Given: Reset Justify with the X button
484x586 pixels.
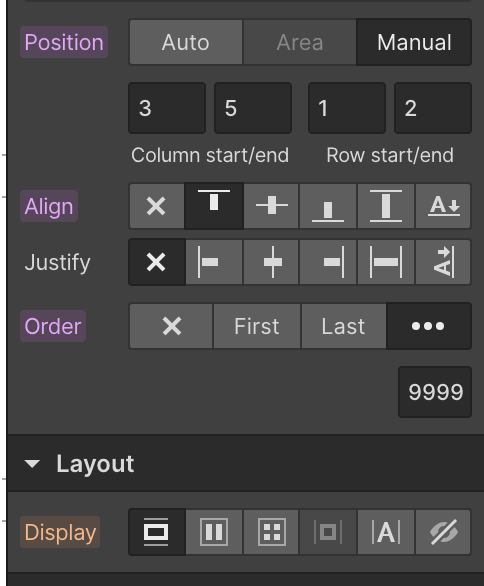Looking at the screenshot, I should 157,262.
